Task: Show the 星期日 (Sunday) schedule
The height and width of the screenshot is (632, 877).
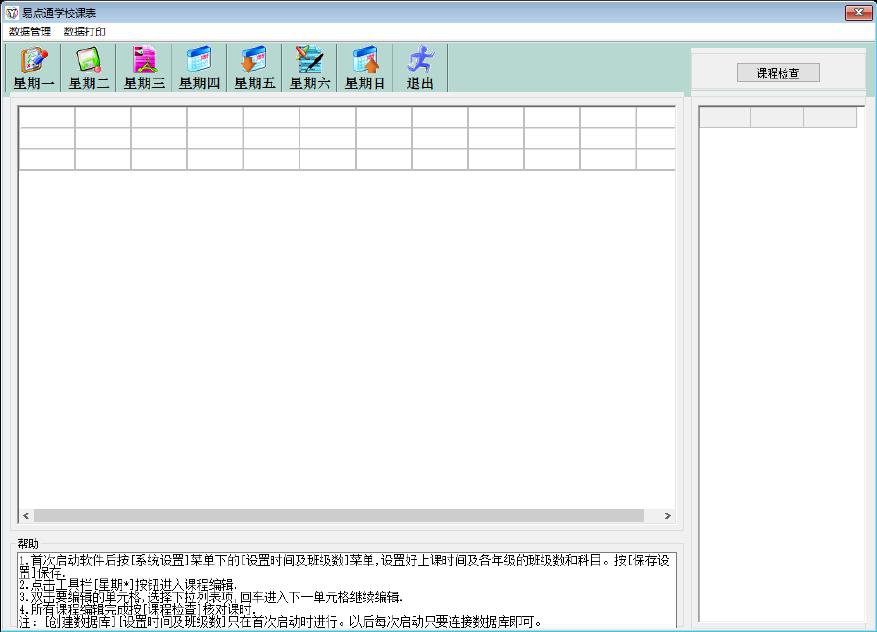Action: pos(365,68)
